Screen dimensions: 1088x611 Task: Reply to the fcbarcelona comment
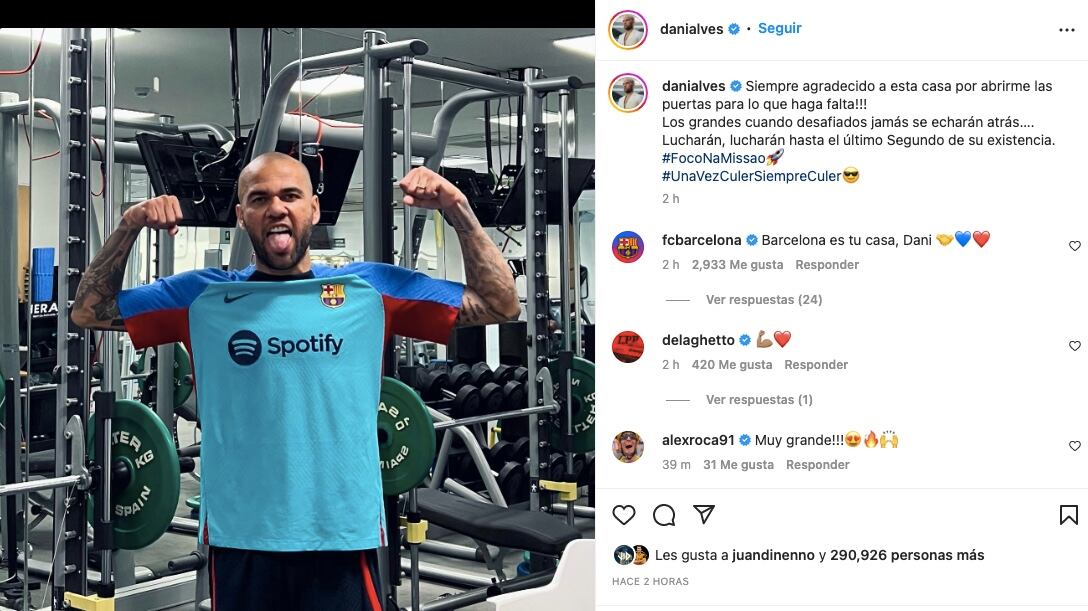pyautogui.click(x=827, y=265)
